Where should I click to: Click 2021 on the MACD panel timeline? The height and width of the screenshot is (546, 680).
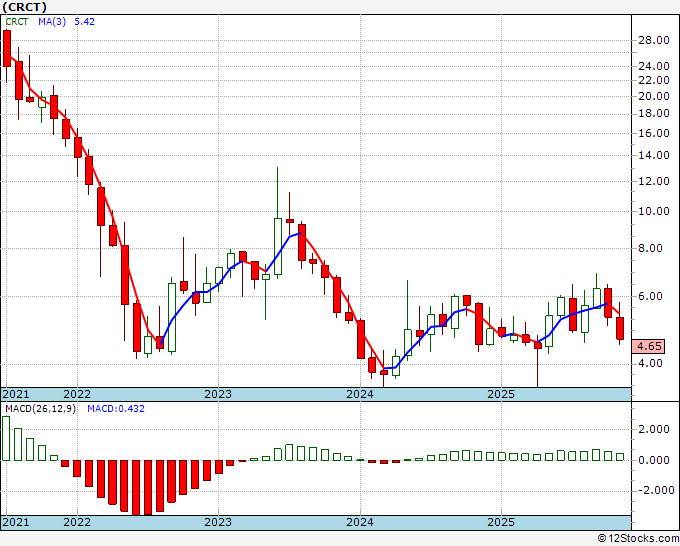(x=16, y=522)
